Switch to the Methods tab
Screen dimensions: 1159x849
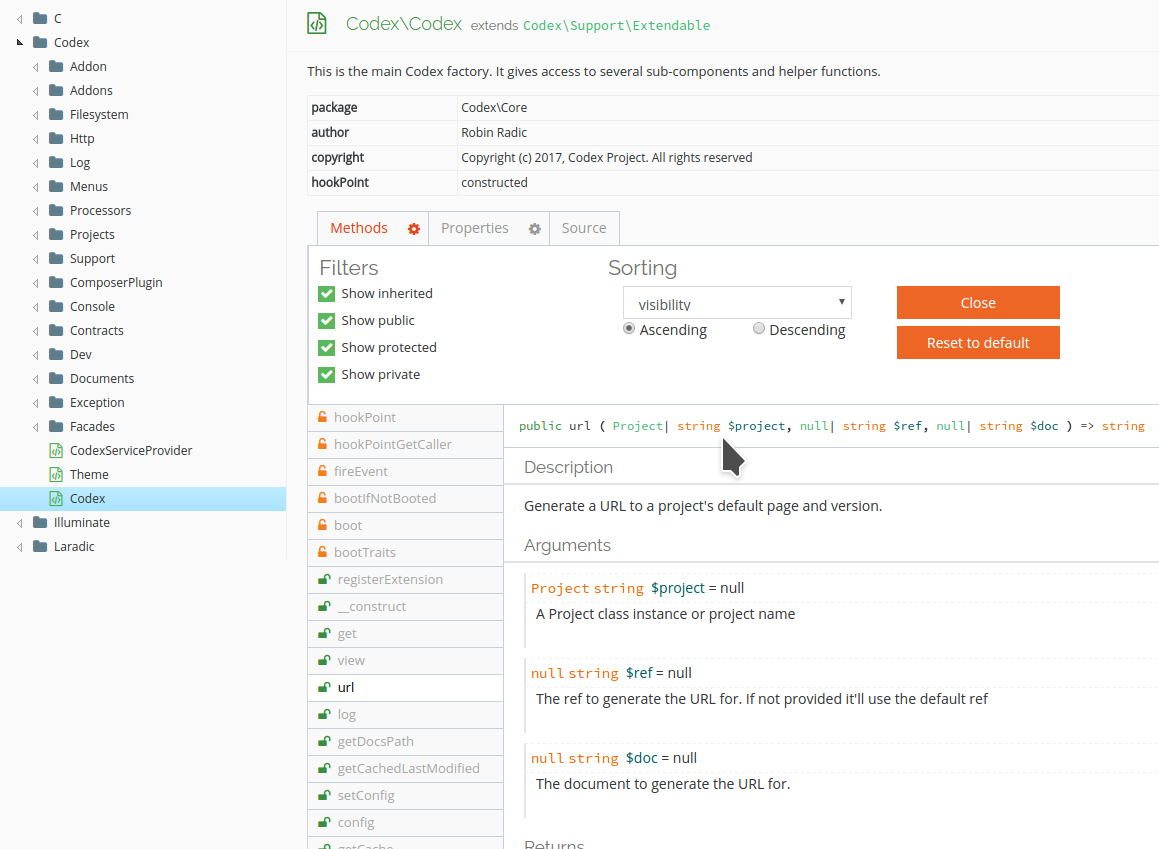[x=358, y=228]
